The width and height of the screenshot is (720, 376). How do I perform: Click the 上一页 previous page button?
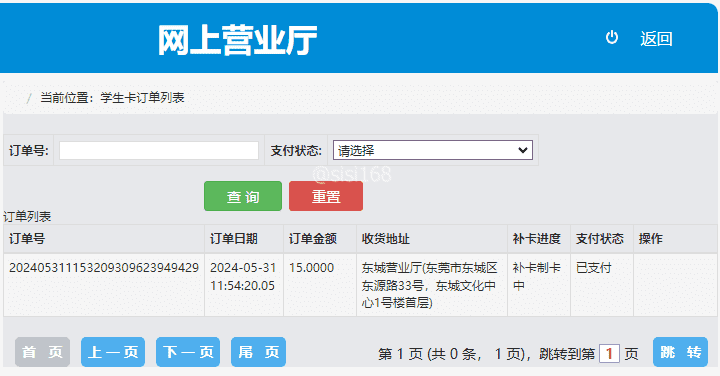(113, 352)
